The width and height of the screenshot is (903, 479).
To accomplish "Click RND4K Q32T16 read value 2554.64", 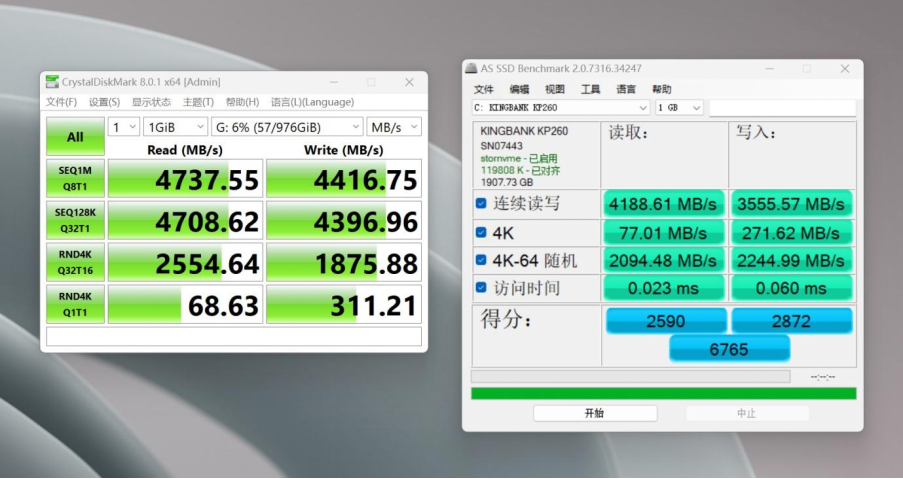I will (x=185, y=262).
